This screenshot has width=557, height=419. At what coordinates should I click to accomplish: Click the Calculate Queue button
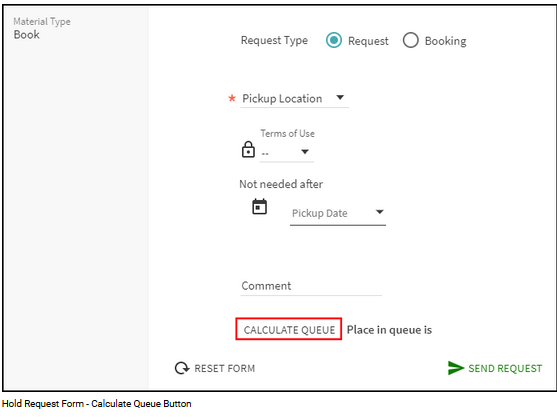[289, 329]
